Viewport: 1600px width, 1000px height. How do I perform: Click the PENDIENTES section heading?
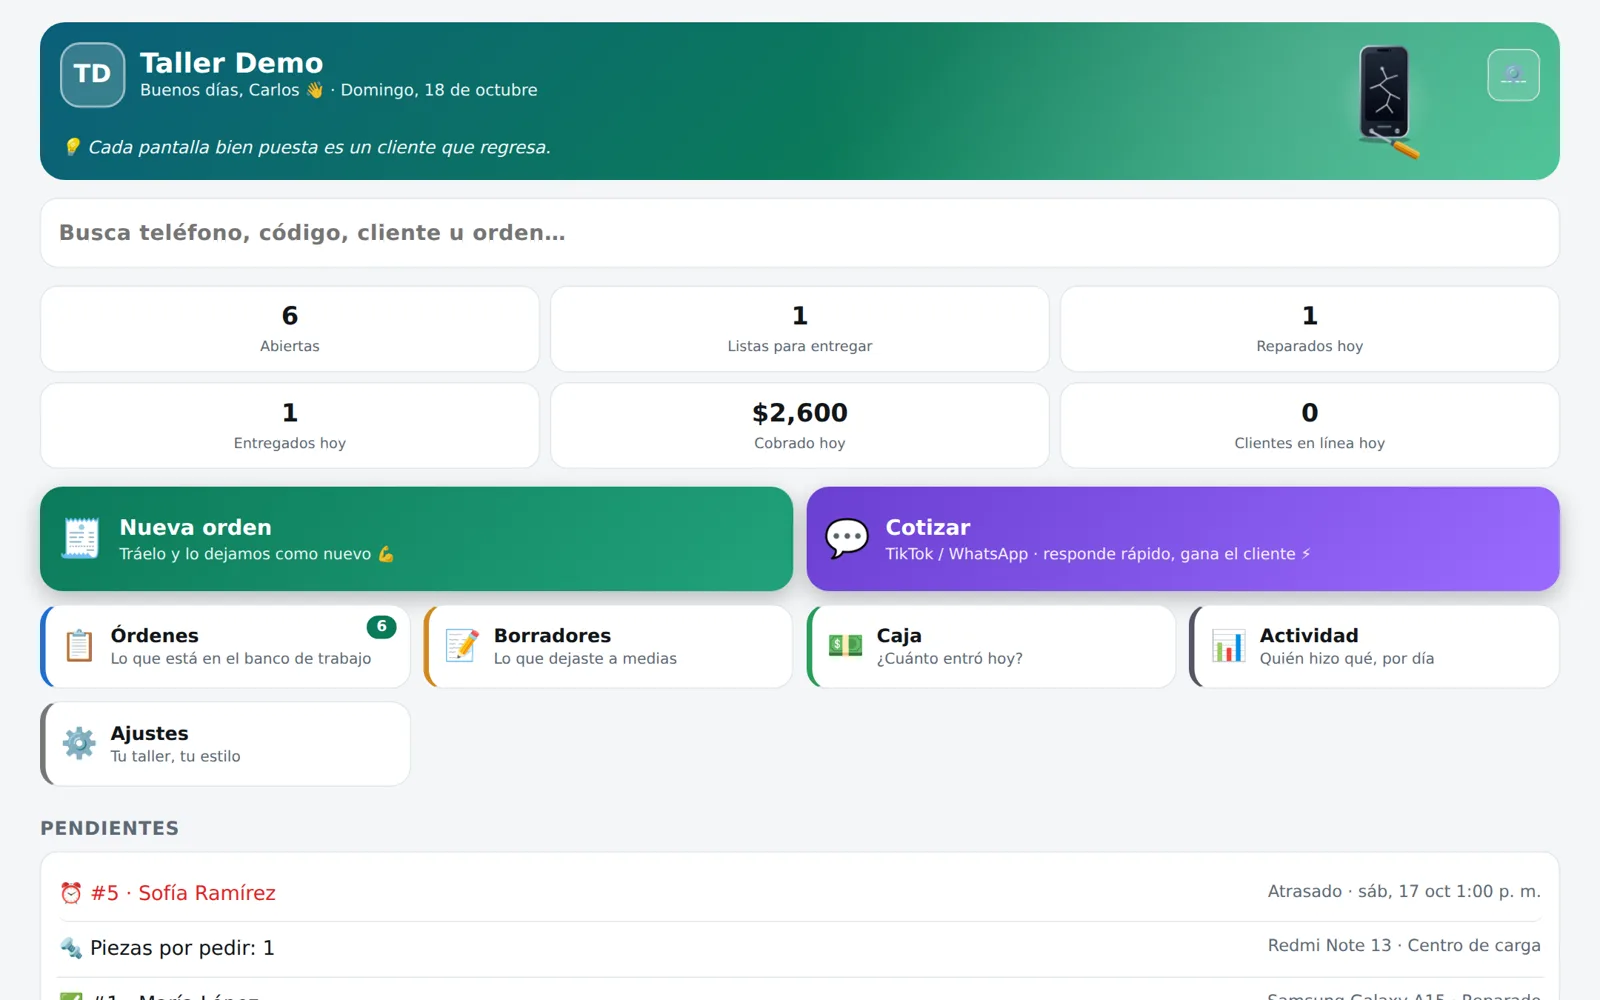point(110,828)
